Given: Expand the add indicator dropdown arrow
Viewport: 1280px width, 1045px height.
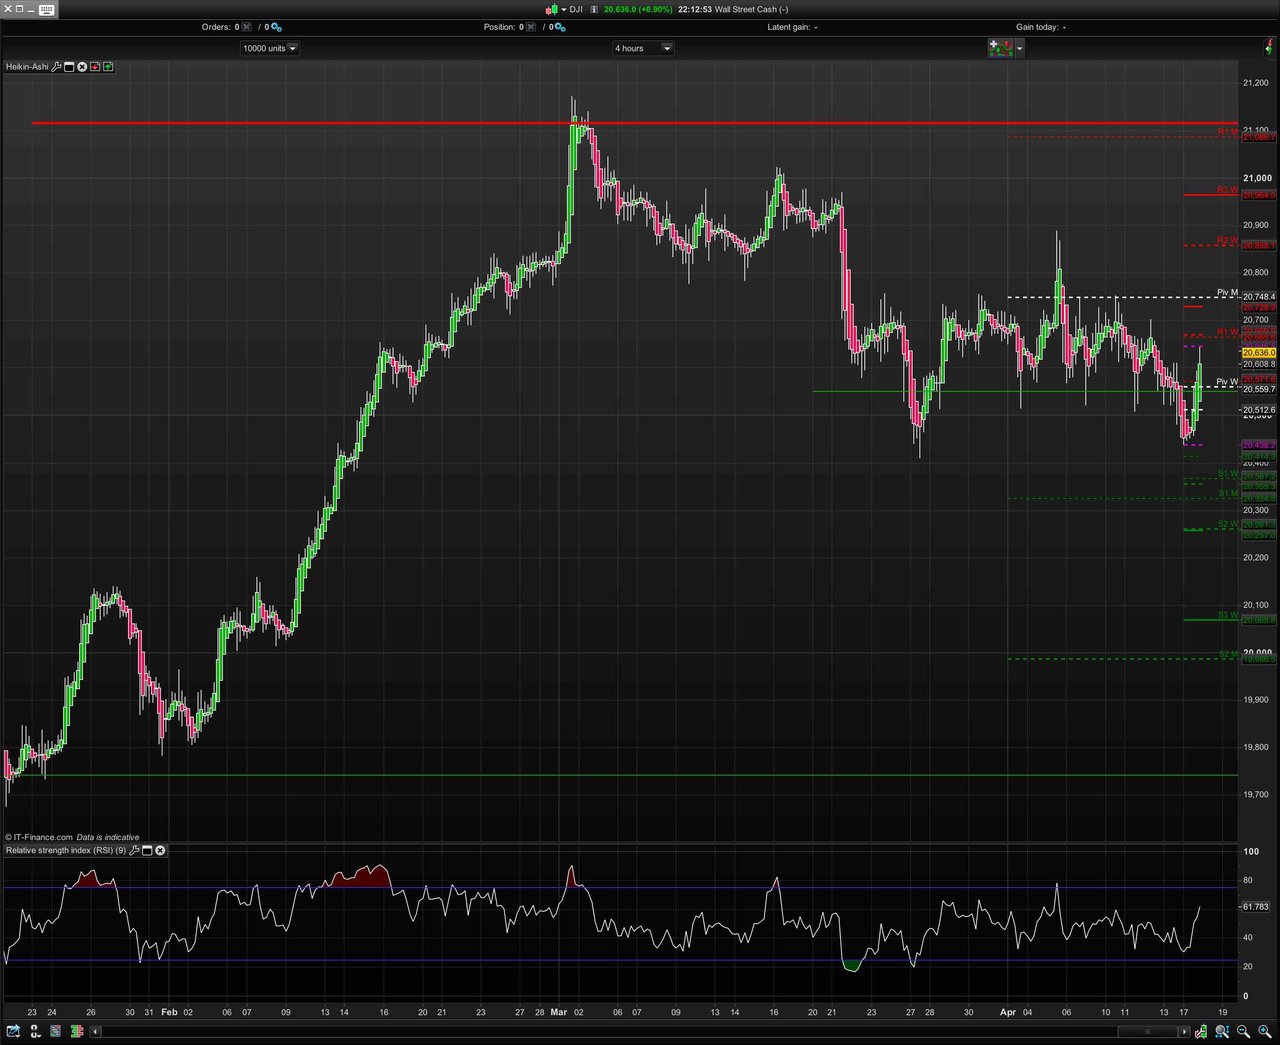Looking at the screenshot, I should point(1020,48).
